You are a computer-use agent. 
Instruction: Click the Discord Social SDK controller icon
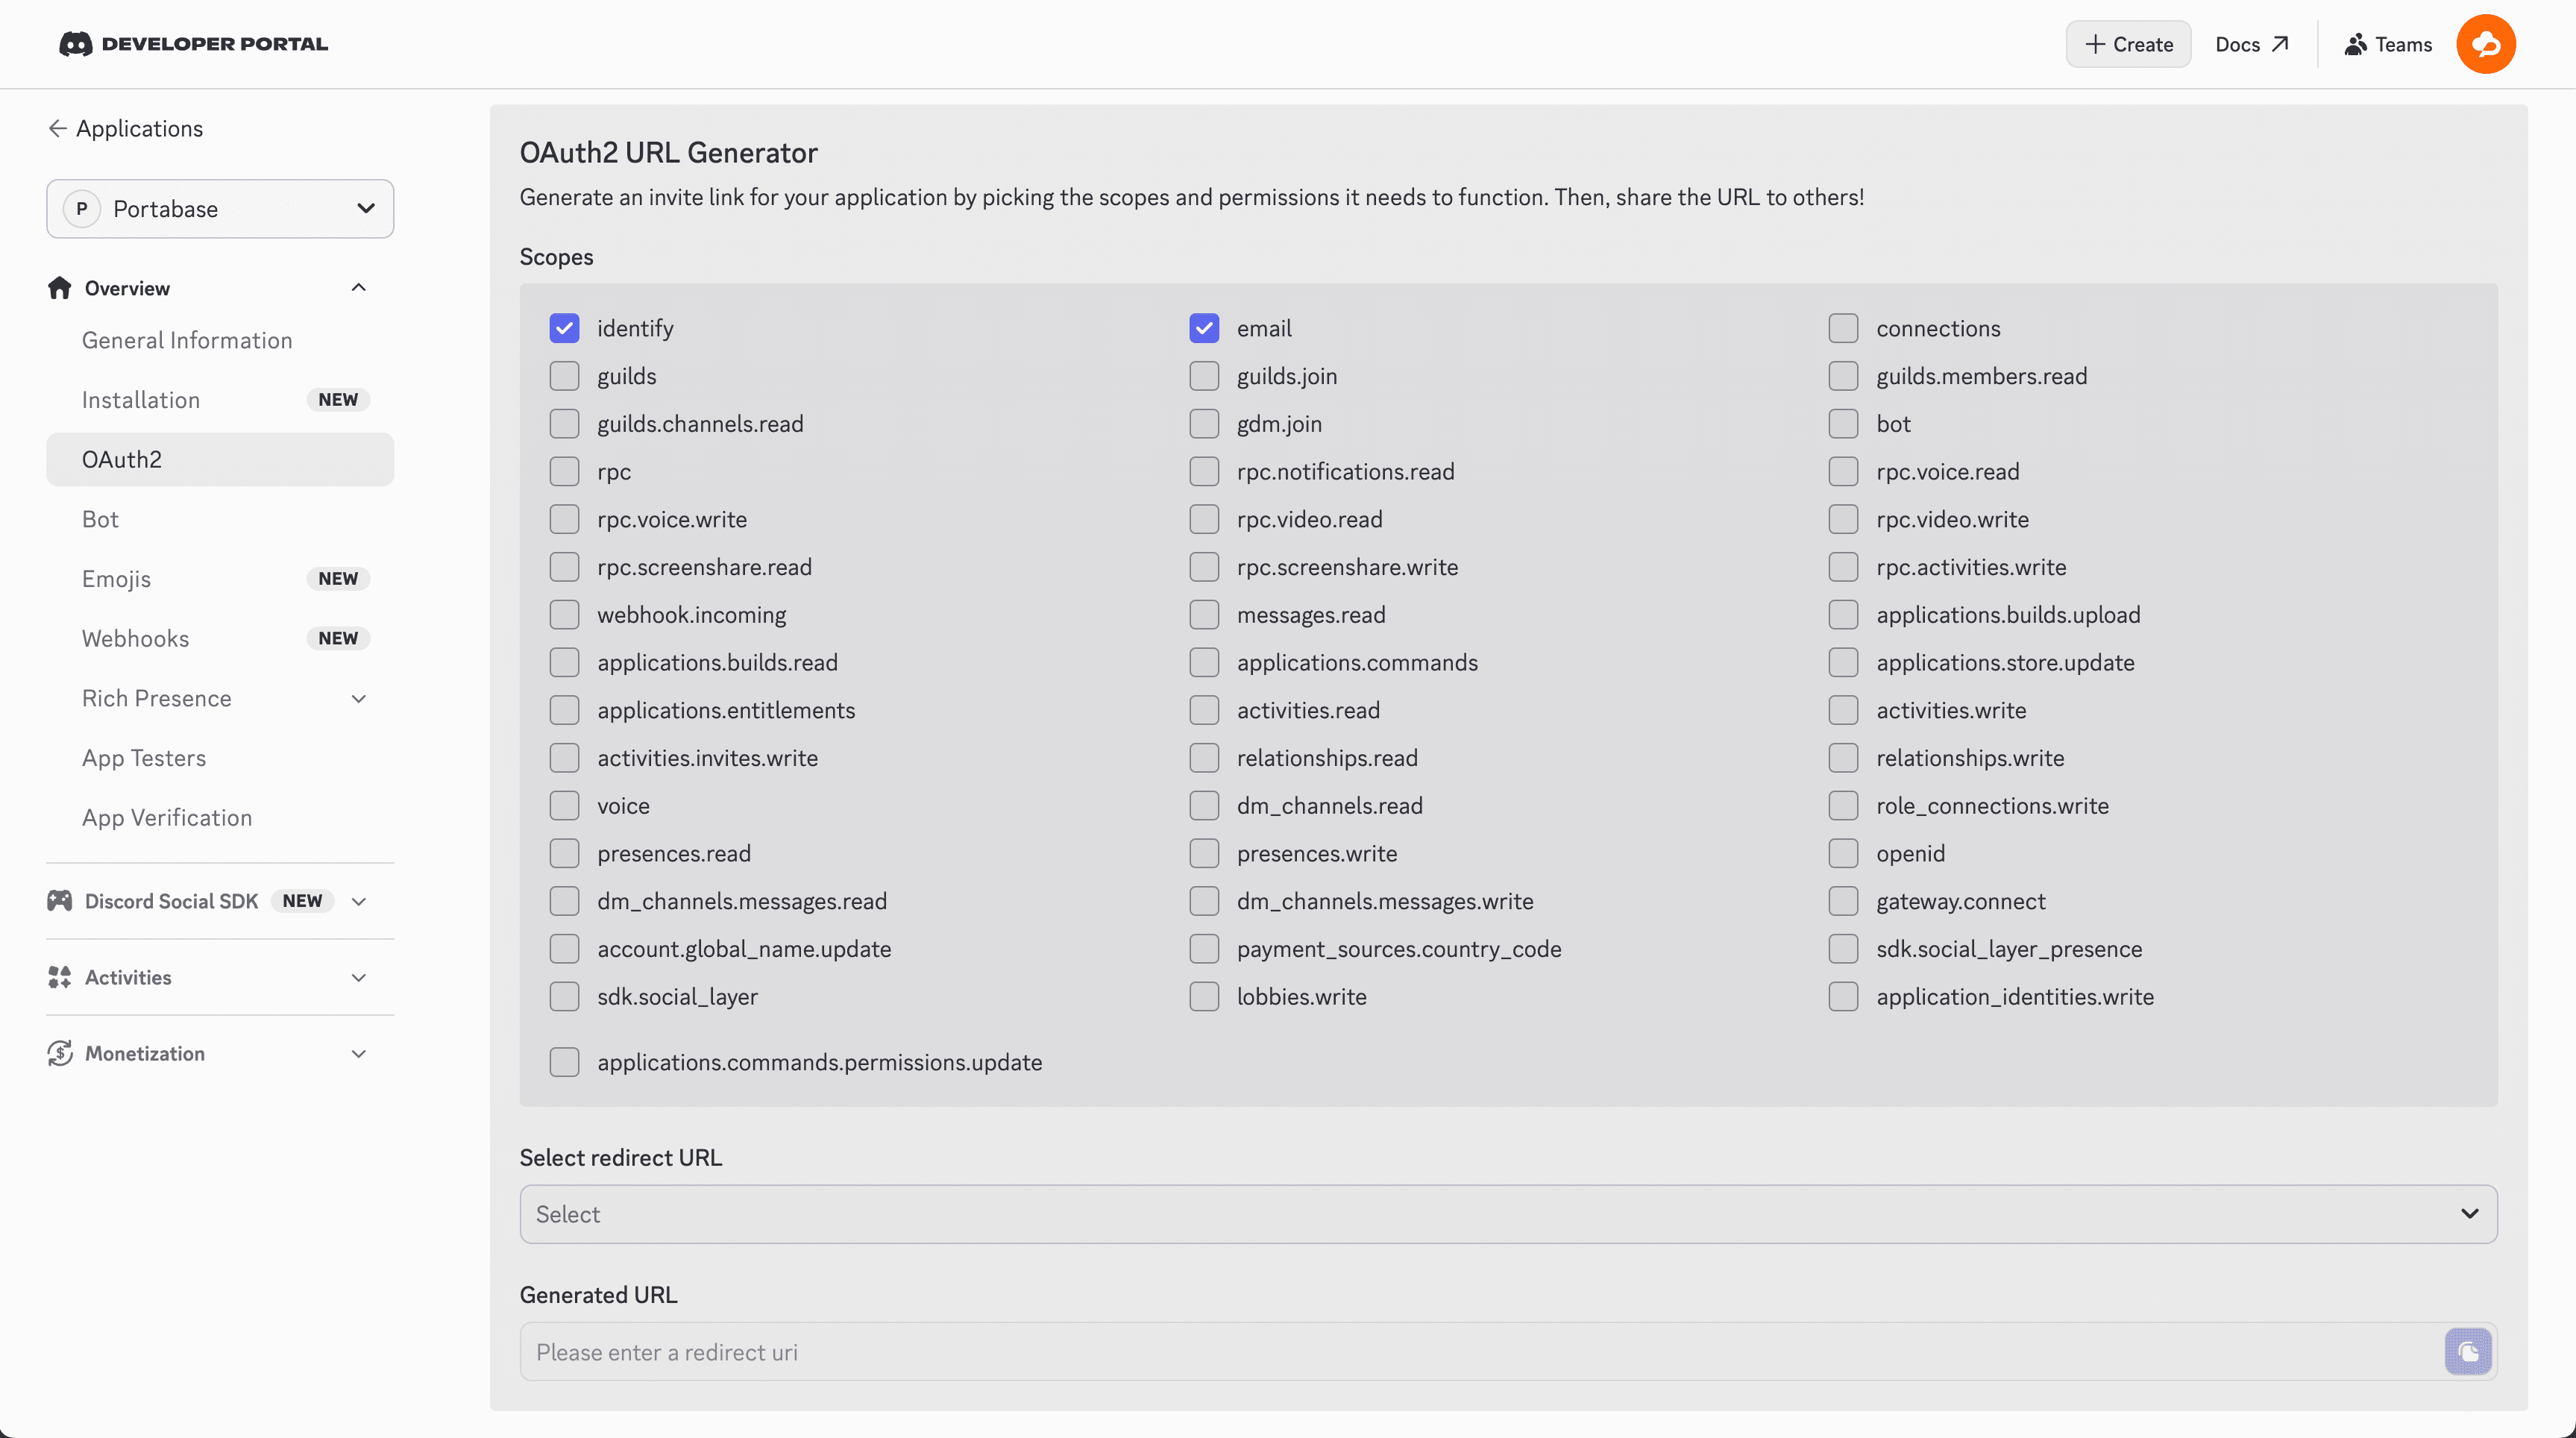coord(59,900)
